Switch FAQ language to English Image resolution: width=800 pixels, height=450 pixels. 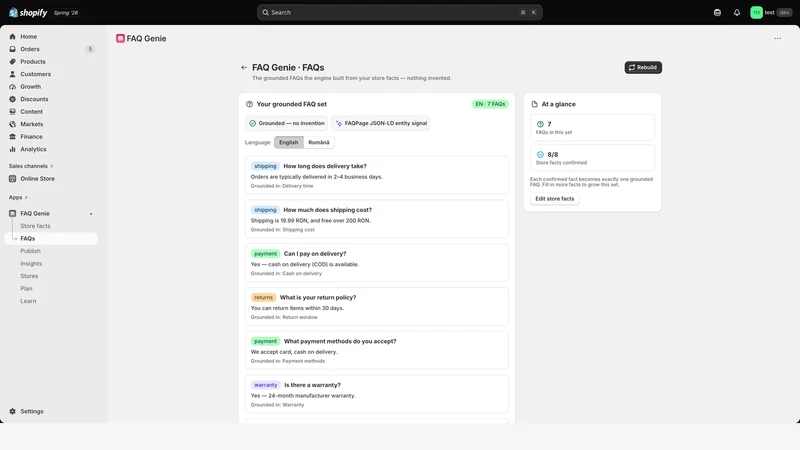coord(289,142)
